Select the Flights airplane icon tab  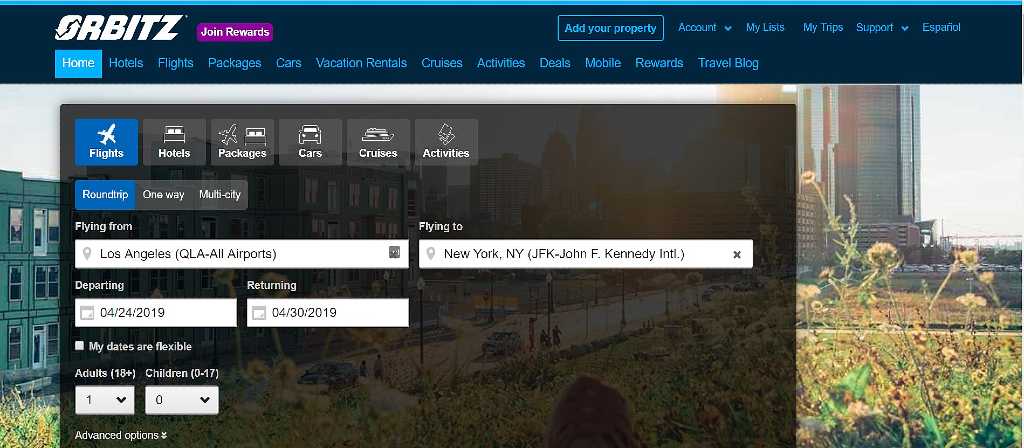click(x=106, y=142)
